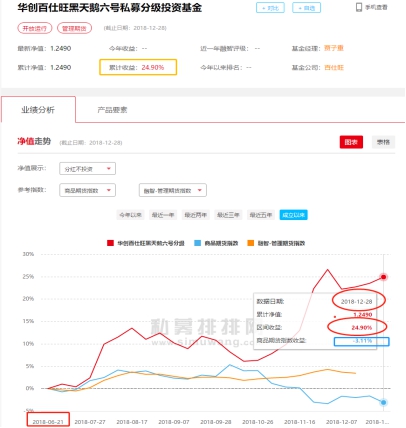The height and width of the screenshot is (428, 406).
Task: Toggle red fund legend series square
Action: coord(110,243)
